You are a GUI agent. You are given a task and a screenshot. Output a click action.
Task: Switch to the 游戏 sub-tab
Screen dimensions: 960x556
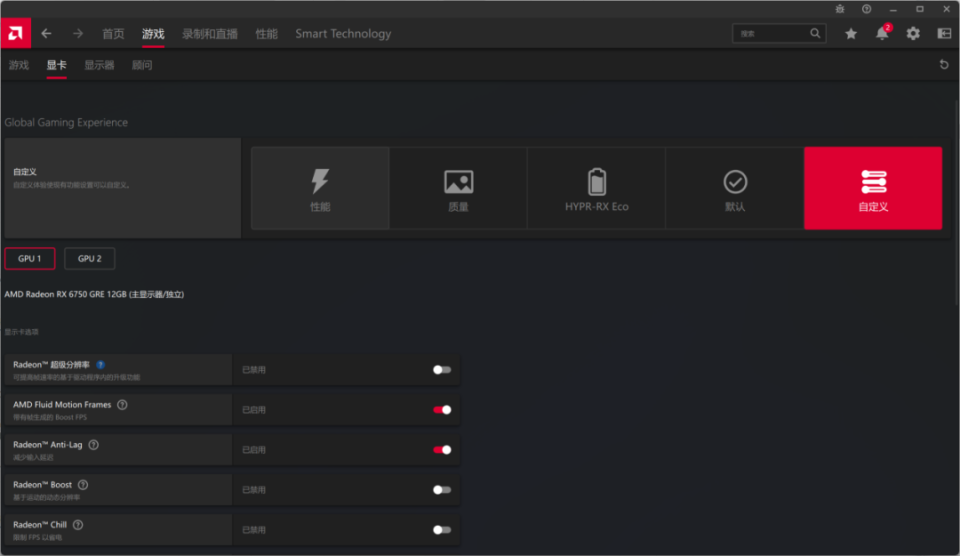19,65
